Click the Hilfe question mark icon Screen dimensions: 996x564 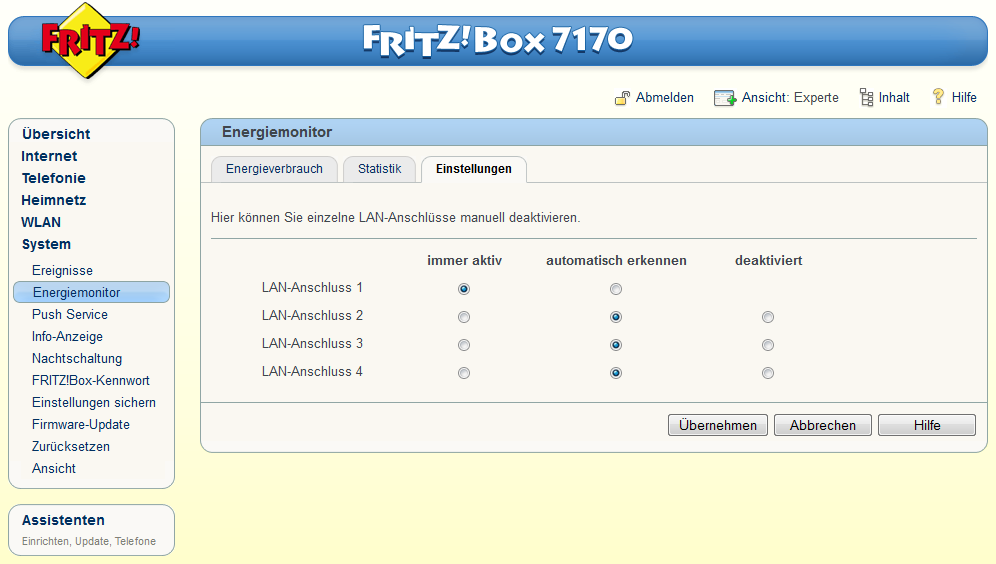point(938,97)
